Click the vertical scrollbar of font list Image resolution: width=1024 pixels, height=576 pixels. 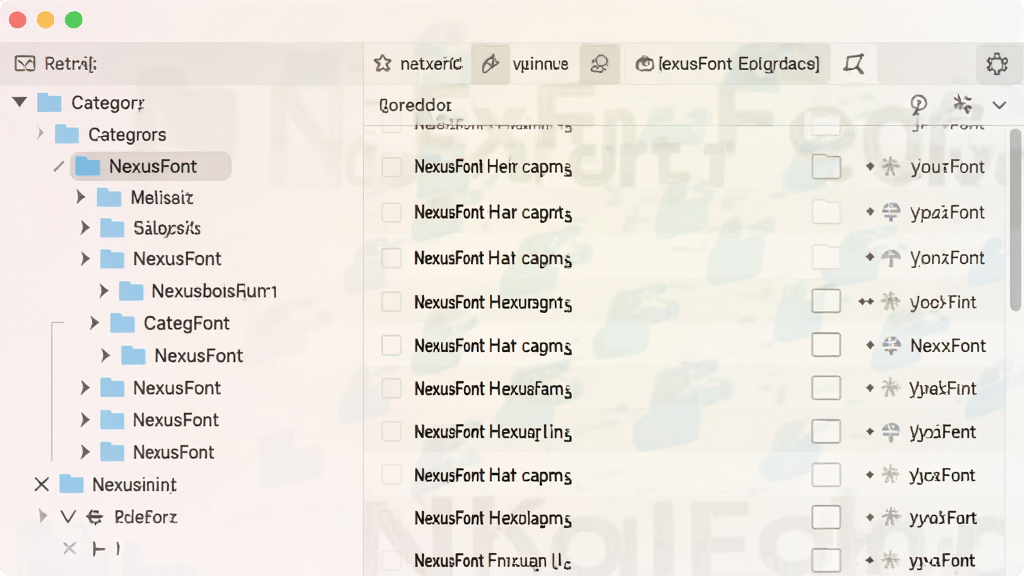point(1015,219)
